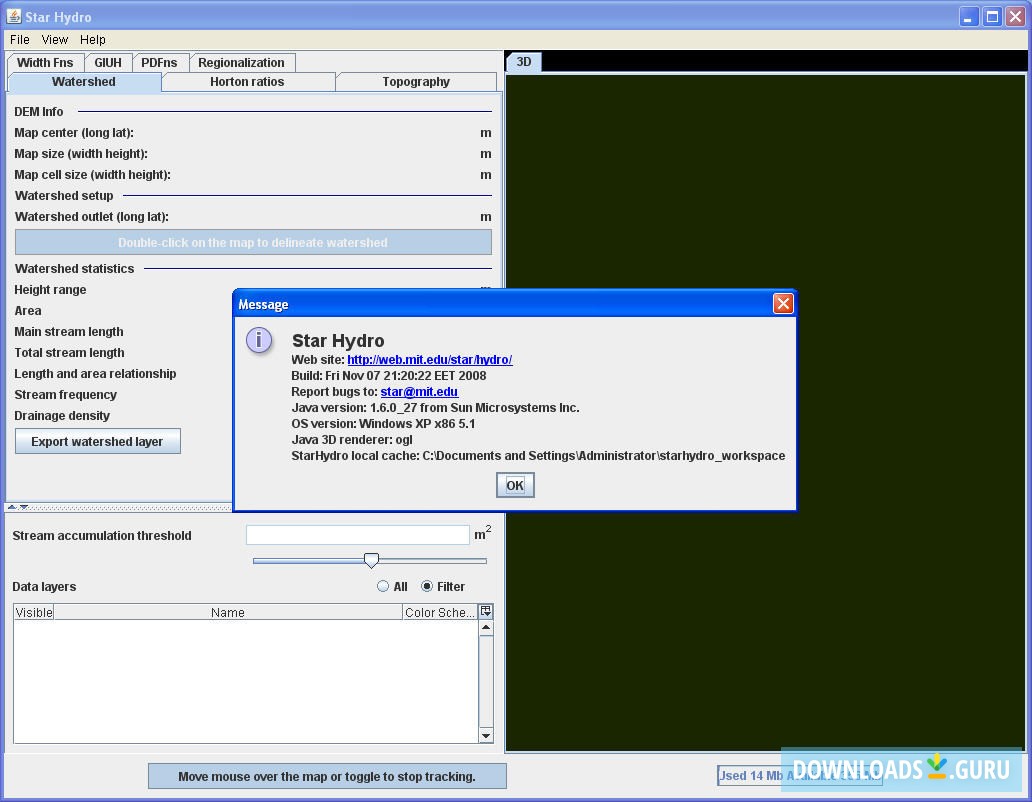Select the 3D view tab
Image resolution: width=1032 pixels, height=802 pixels.
tap(524, 62)
